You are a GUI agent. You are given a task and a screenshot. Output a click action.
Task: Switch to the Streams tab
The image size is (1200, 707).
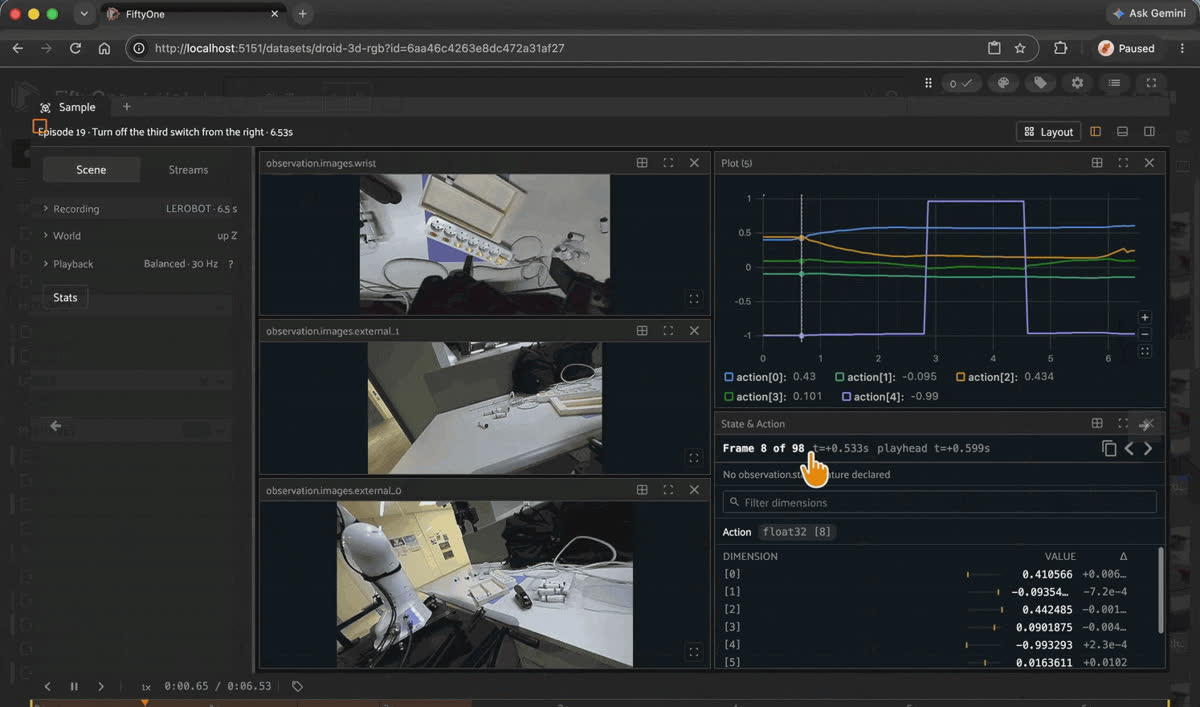pos(188,170)
